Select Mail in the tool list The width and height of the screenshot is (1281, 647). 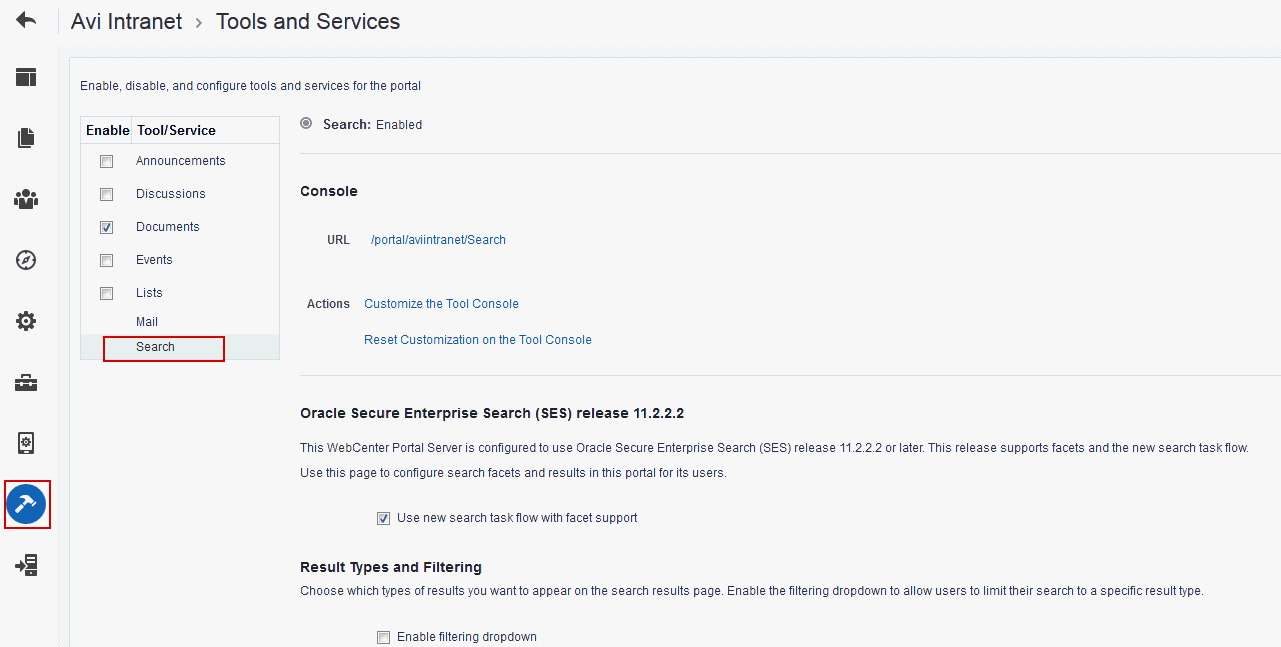147,322
